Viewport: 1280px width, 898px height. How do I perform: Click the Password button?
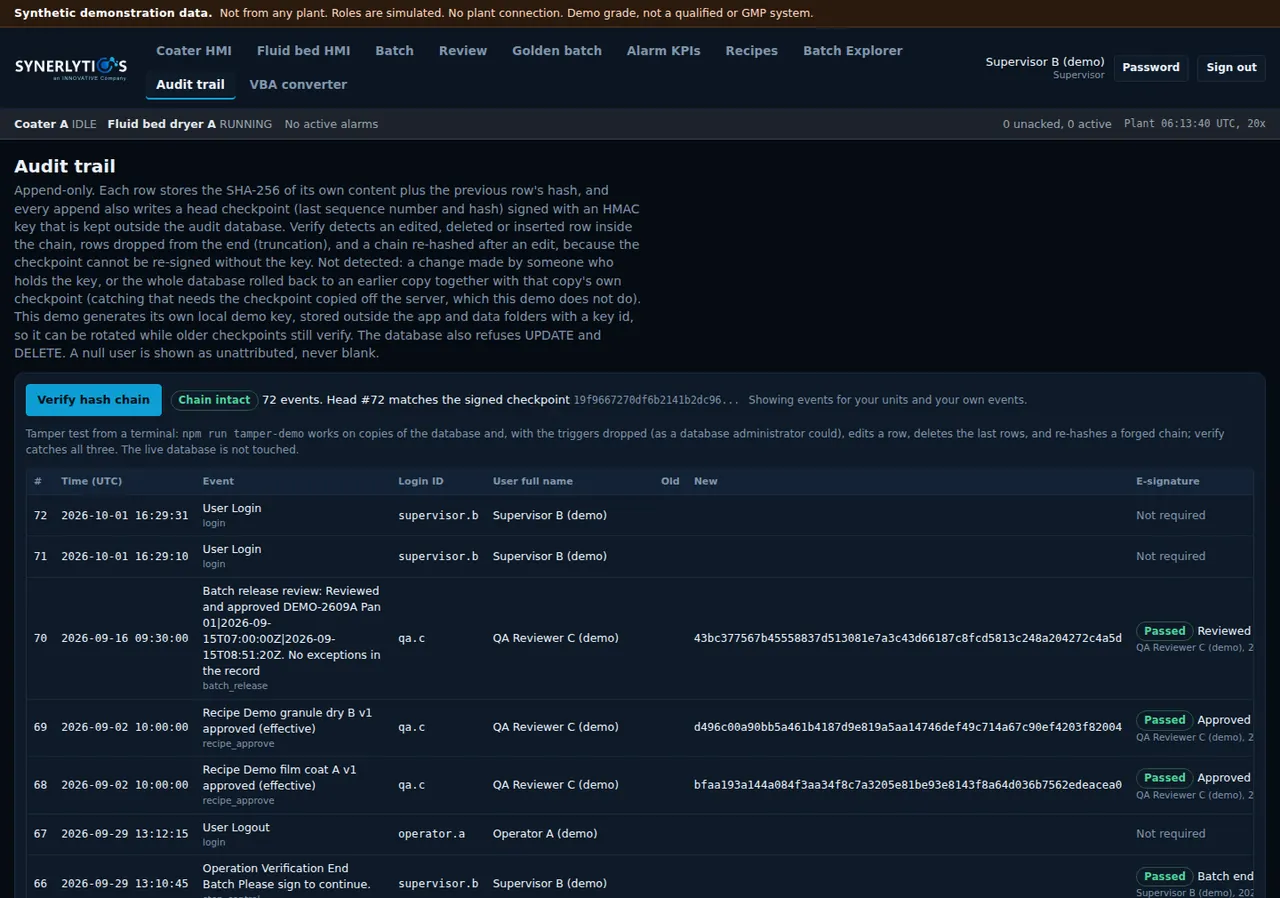pyautogui.click(x=1151, y=68)
